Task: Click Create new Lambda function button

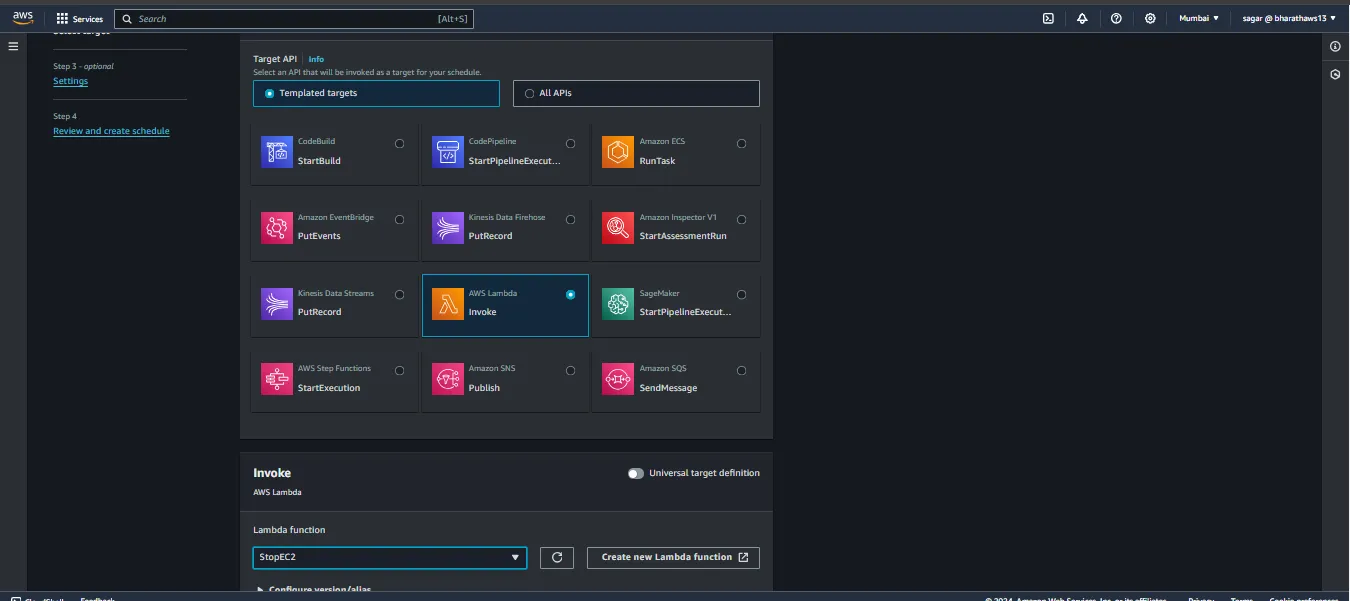Action: point(674,557)
